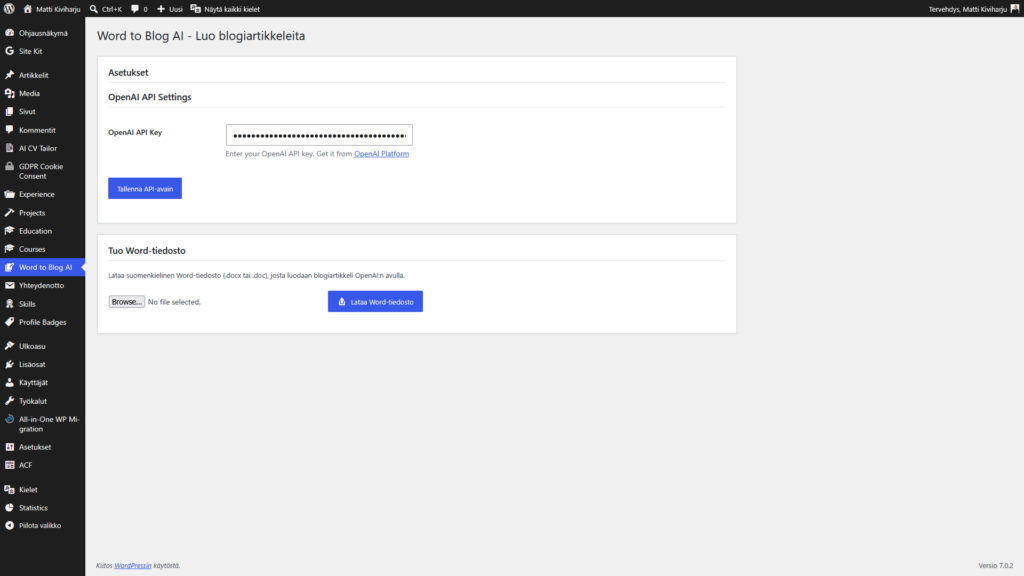Click the ACF icon in sidebar
This screenshot has height=576, width=1024.
9,465
